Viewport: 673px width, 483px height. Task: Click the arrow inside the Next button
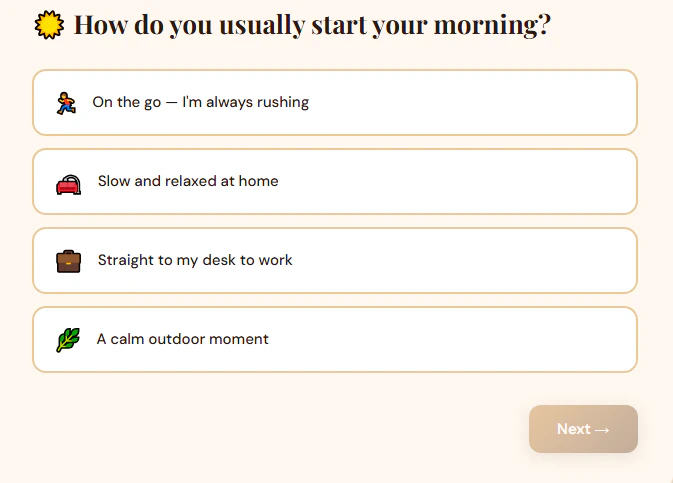[602, 430]
